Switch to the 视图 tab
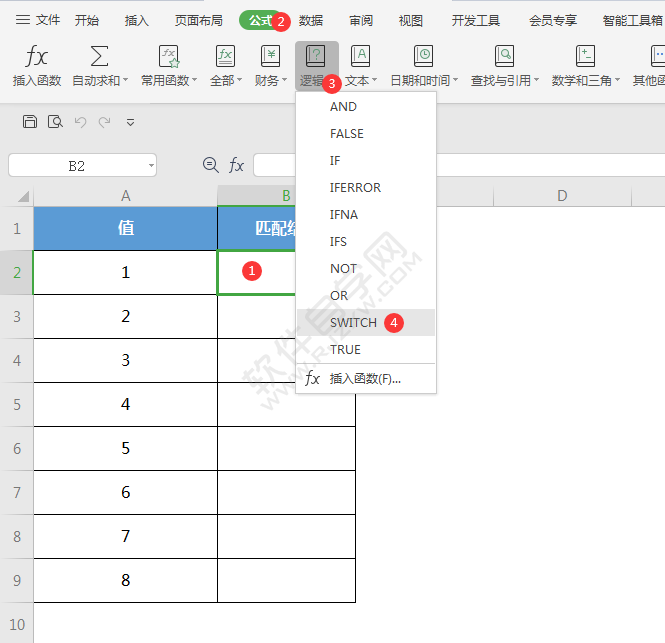Viewport: 665px width, 643px height. tap(411, 20)
